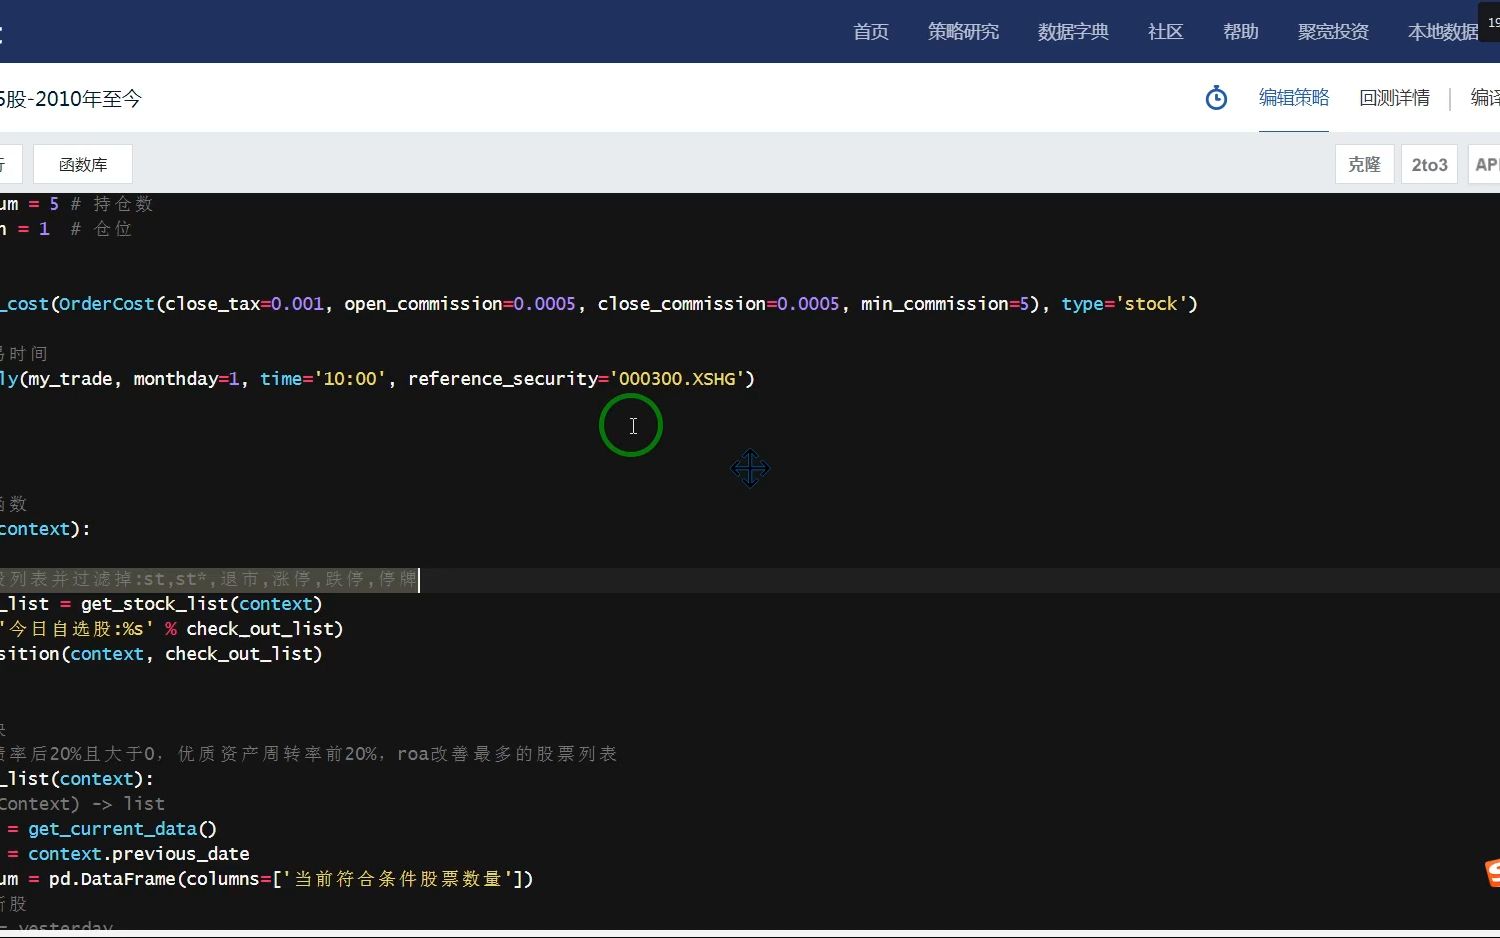
Task: Click the type='stock' parameter
Action: click(1124, 303)
